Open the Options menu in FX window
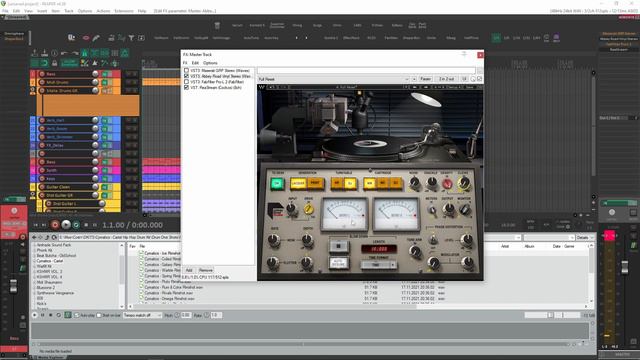Image resolution: width=640 pixels, height=360 pixels. (210, 63)
